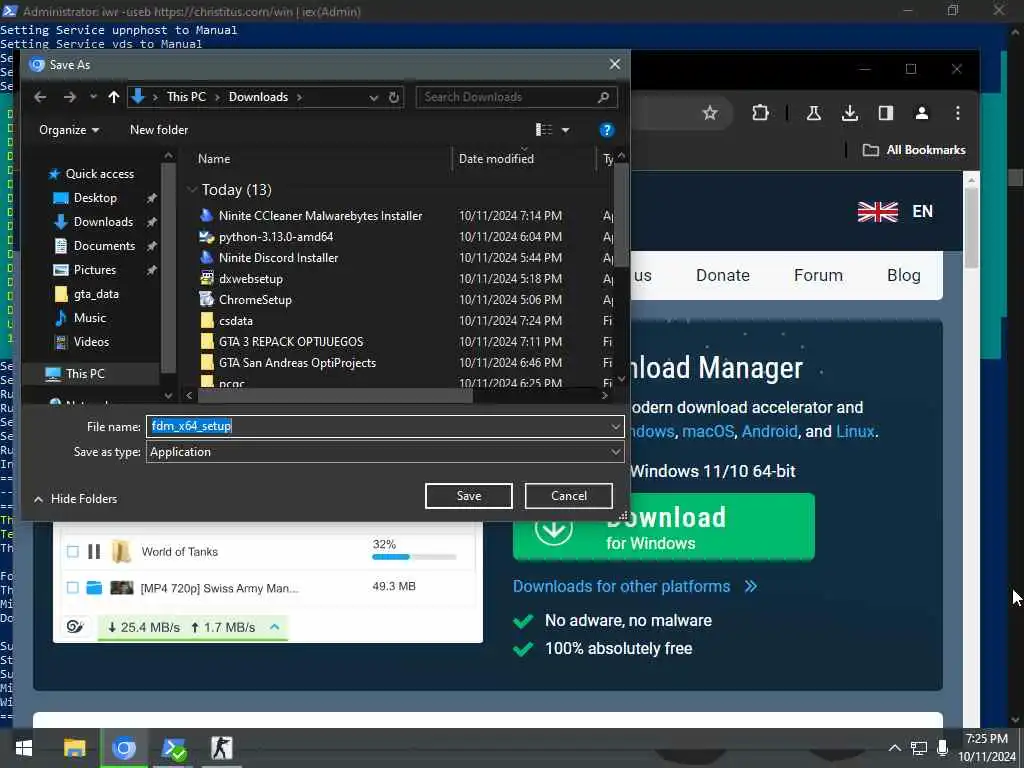The image size is (1024, 768).
Task: Select gta_data folder in sidebar
Action: point(96,294)
